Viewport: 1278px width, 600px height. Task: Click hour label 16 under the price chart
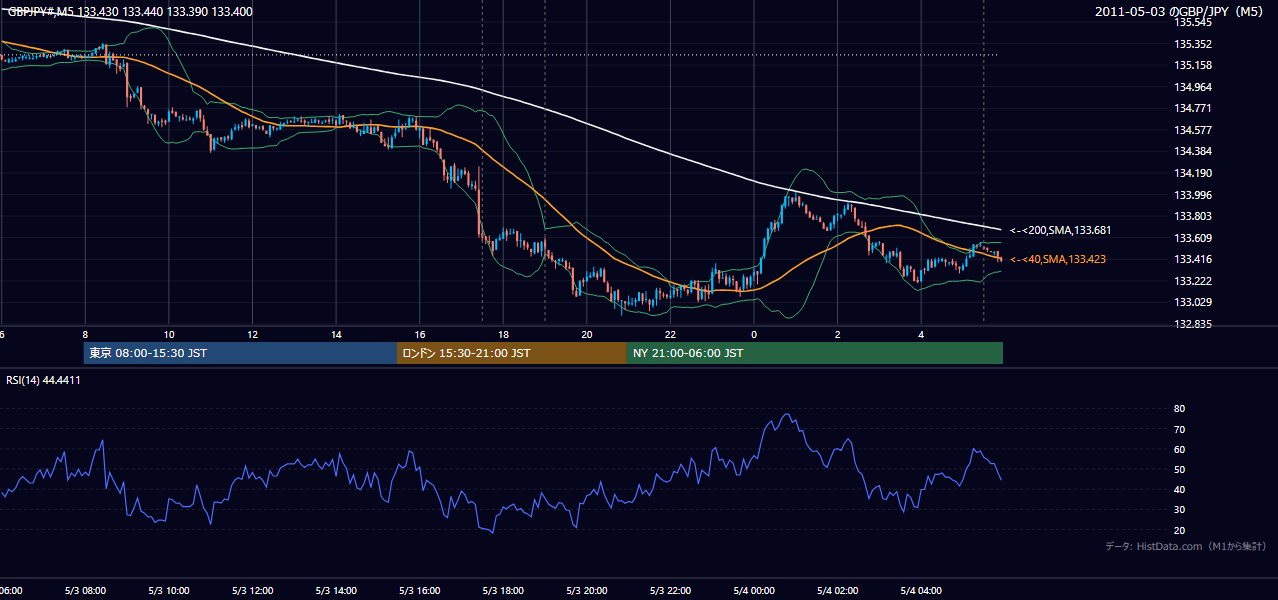(x=419, y=335)
